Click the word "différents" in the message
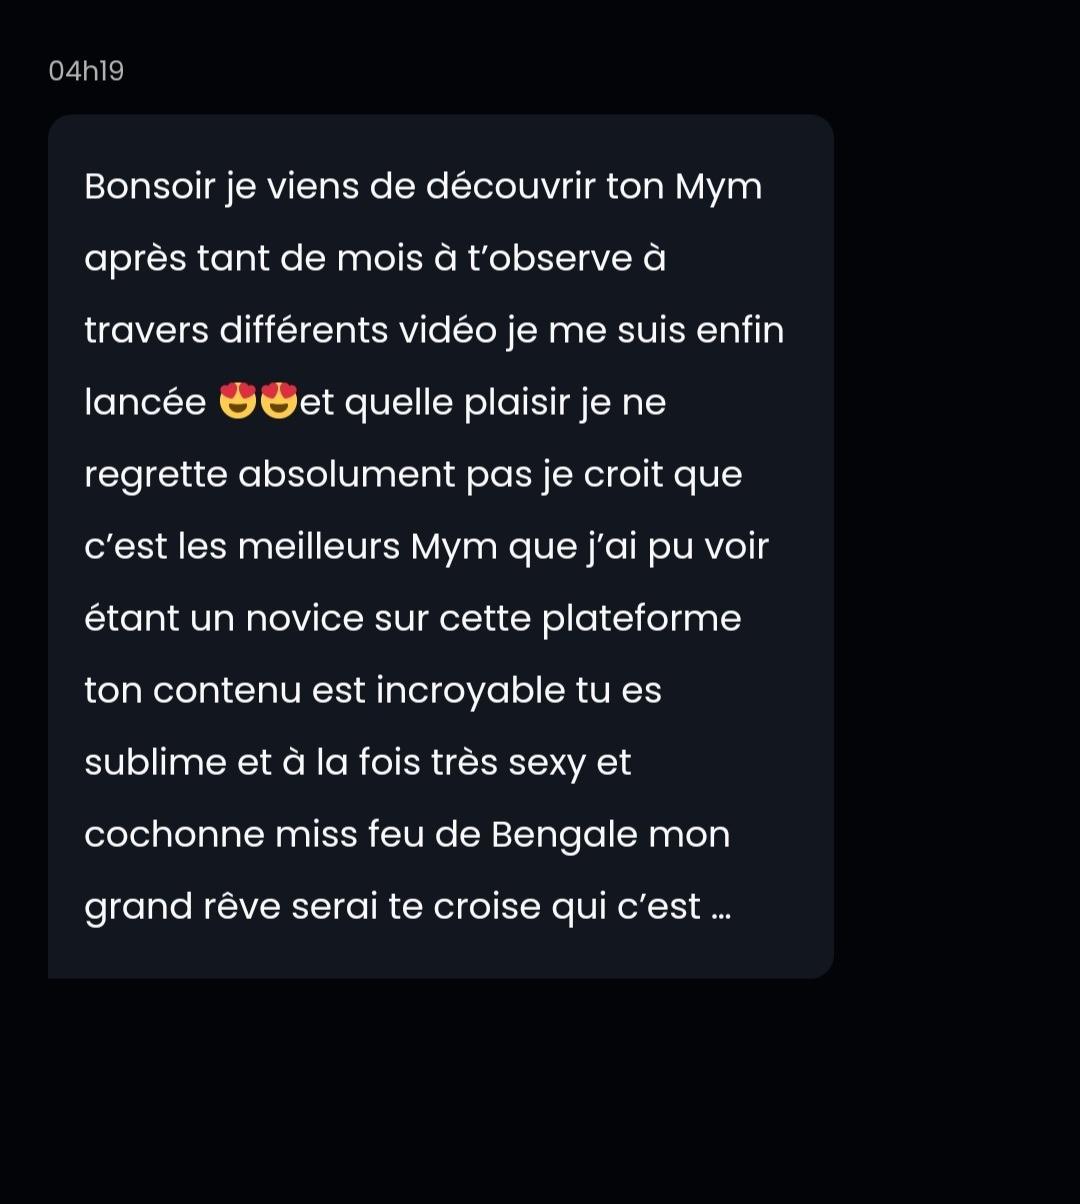The image size is (1080, 1204). 304,331
